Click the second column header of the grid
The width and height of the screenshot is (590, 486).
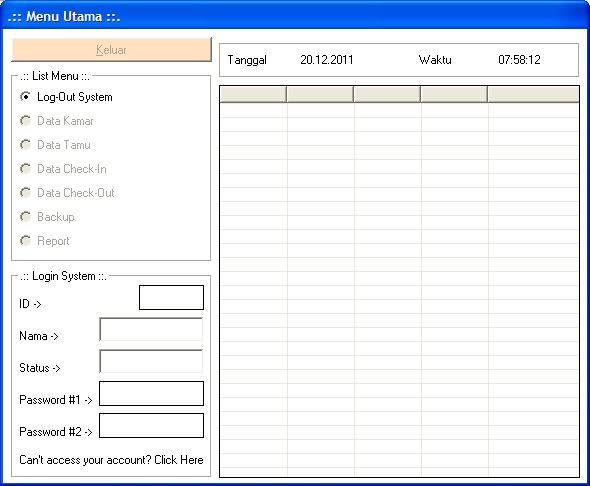pyautogui.click(x=320, y=94)
